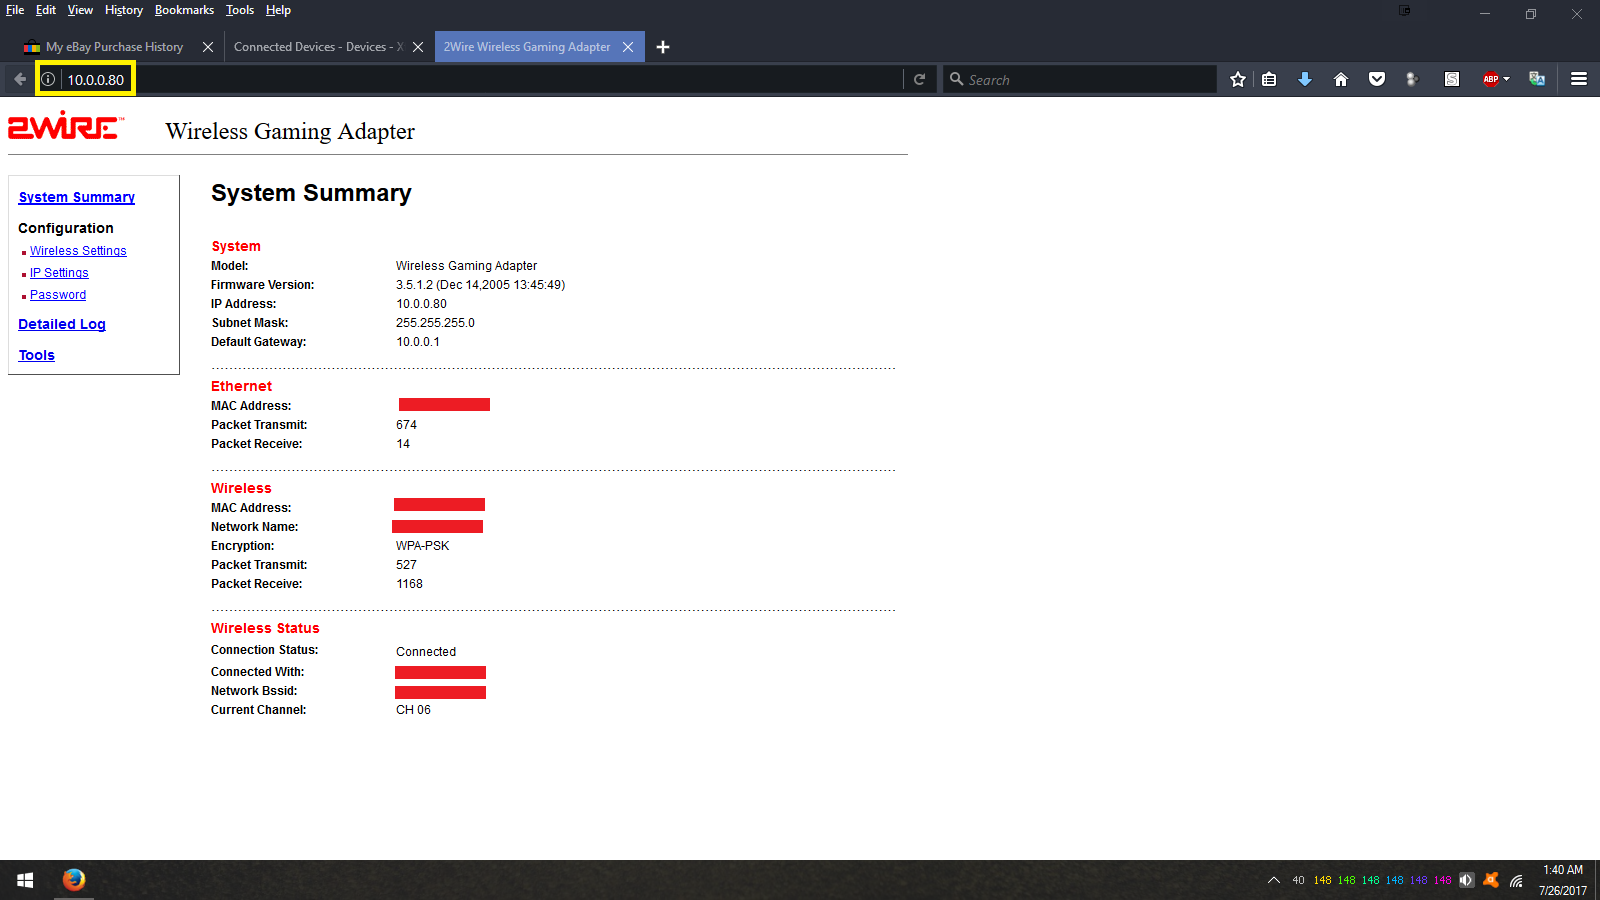Viewport: 1600px width, 900px height.
Task: Open the translate extension icon
Action: coord(1537,79)
